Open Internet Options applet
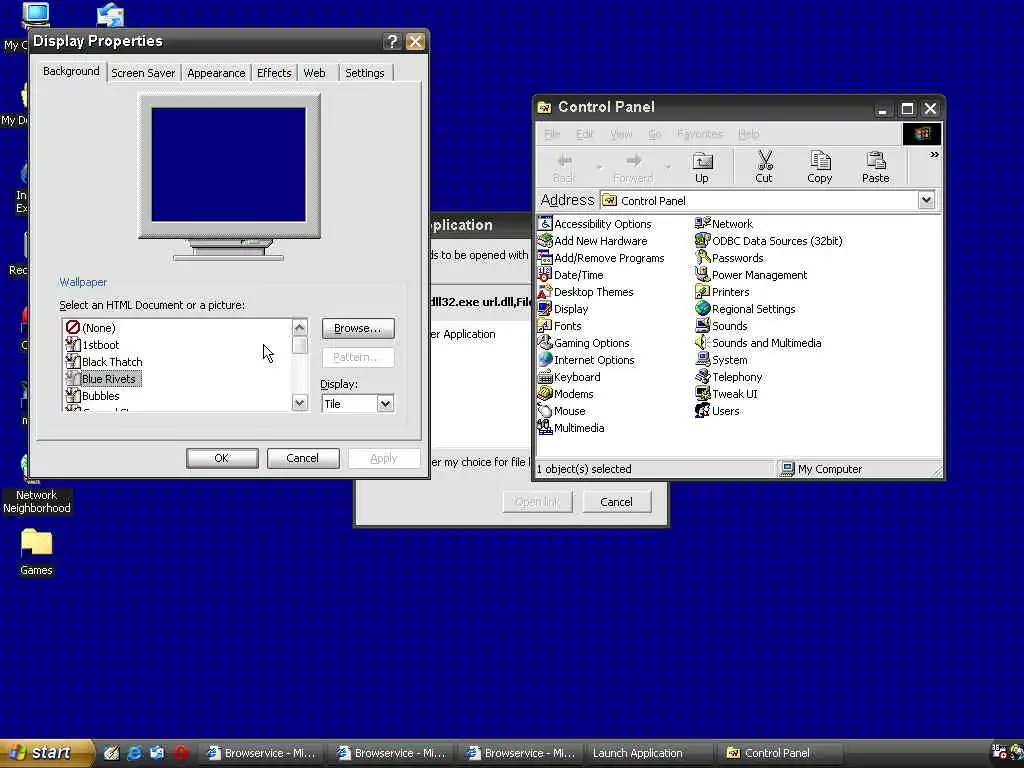1024x768 pixels. tap(586, 360)
